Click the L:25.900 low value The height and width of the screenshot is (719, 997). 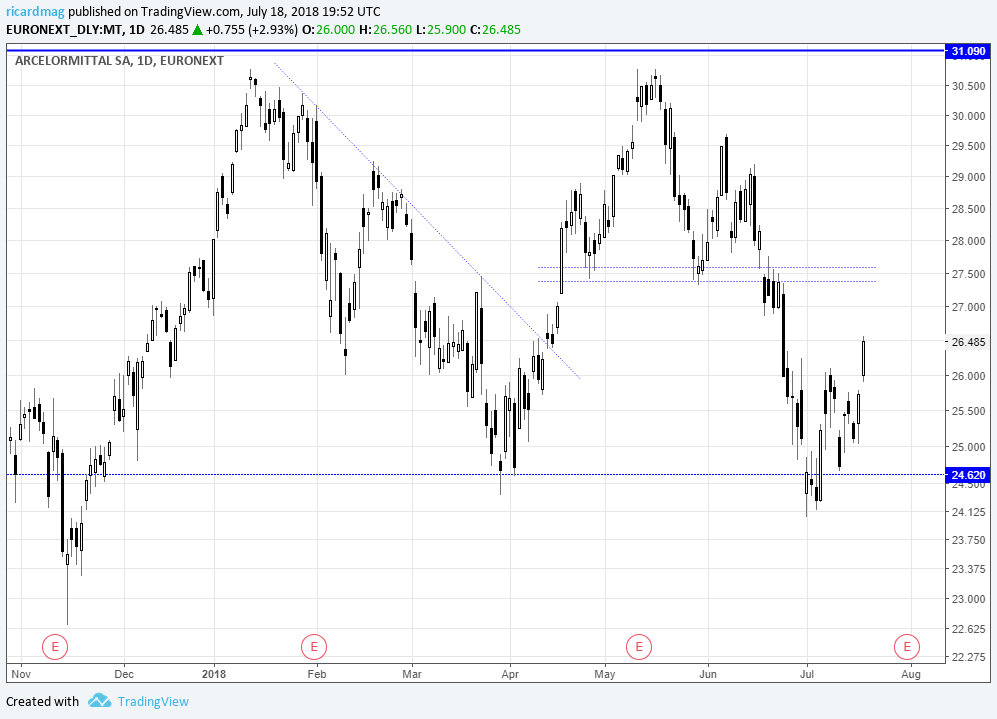pos(441,29)
